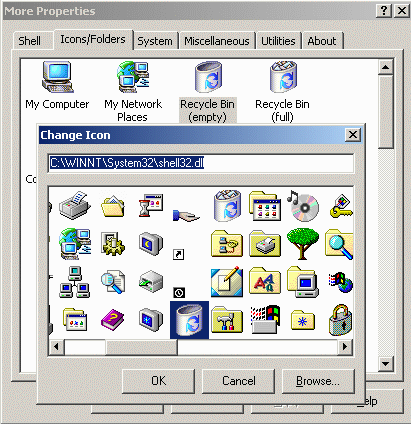Screen dimensions: 411x424
Task: Confirm icon choice with OK
Action: click(158, 381)
